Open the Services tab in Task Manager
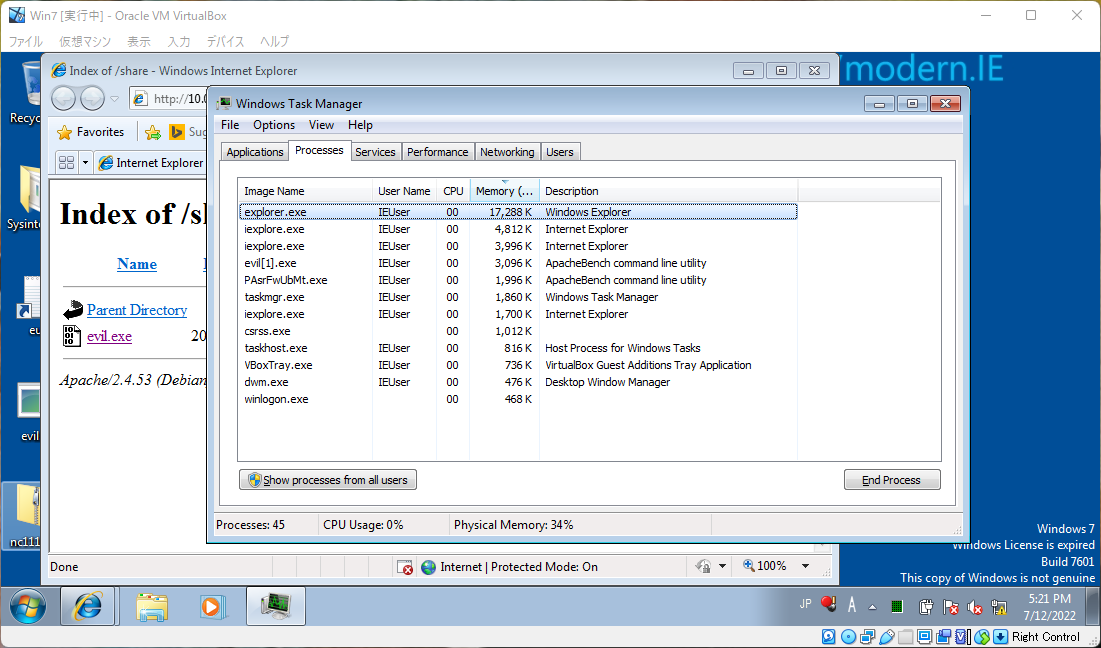The image size is (1101, 648). tap(375, 152)
